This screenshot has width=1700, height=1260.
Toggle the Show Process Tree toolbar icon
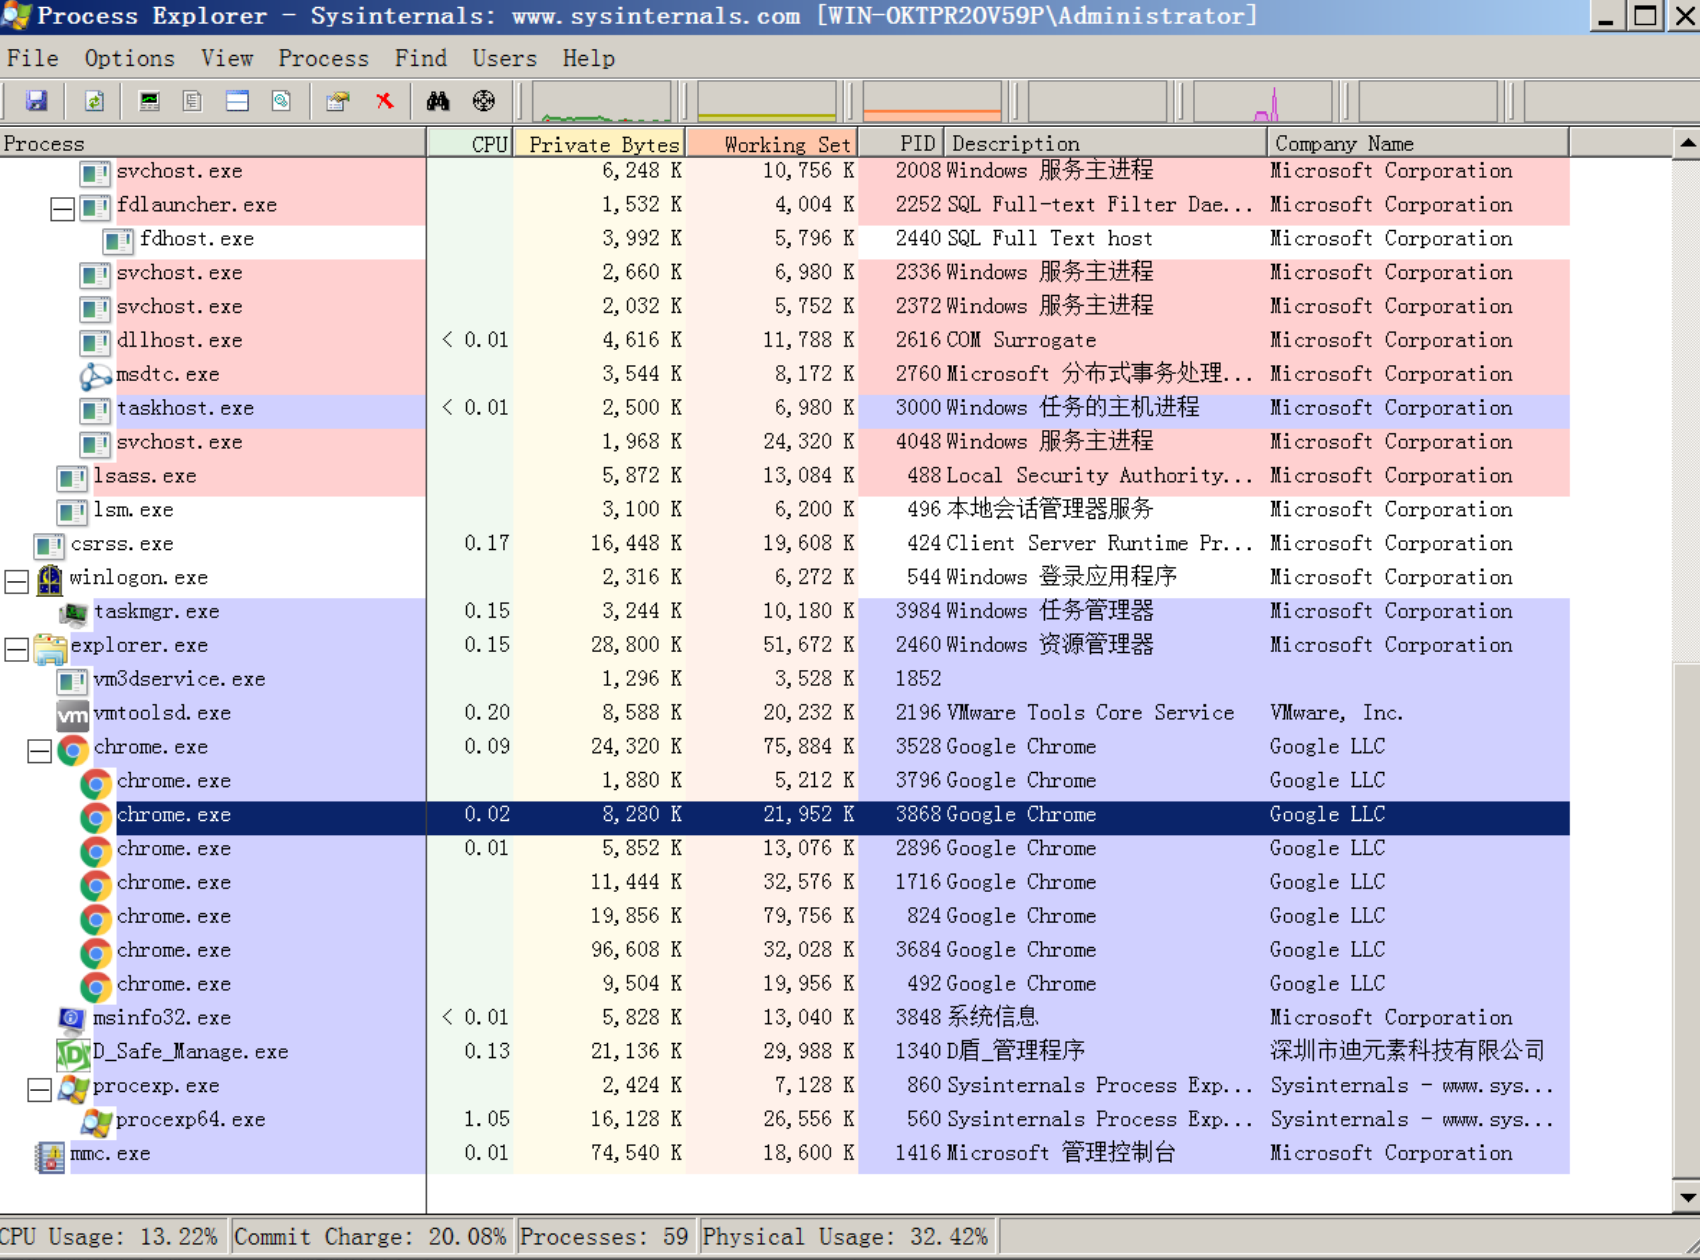pyautogui.click(x=193, y=101)
